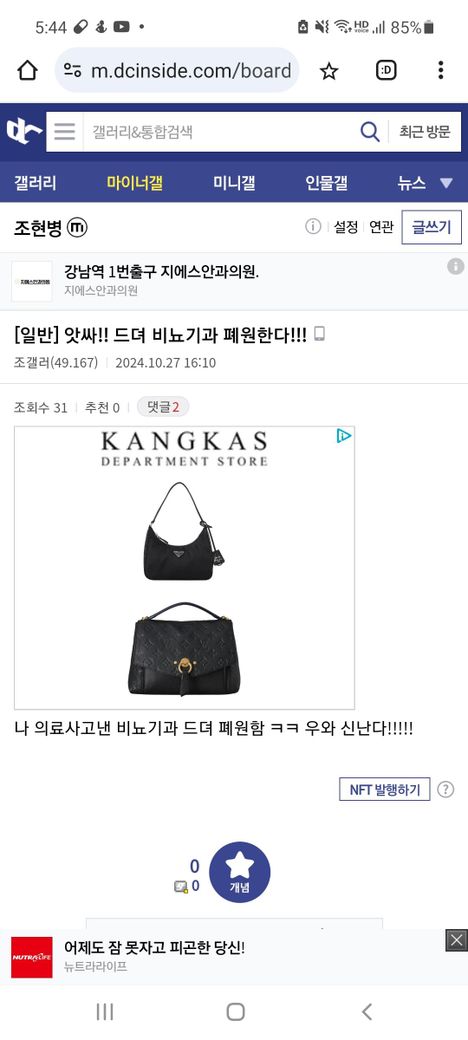Viewport: 468px width, 1040px height.
Task: Click the 글쓰기 button
Action: tap(432, 228)
